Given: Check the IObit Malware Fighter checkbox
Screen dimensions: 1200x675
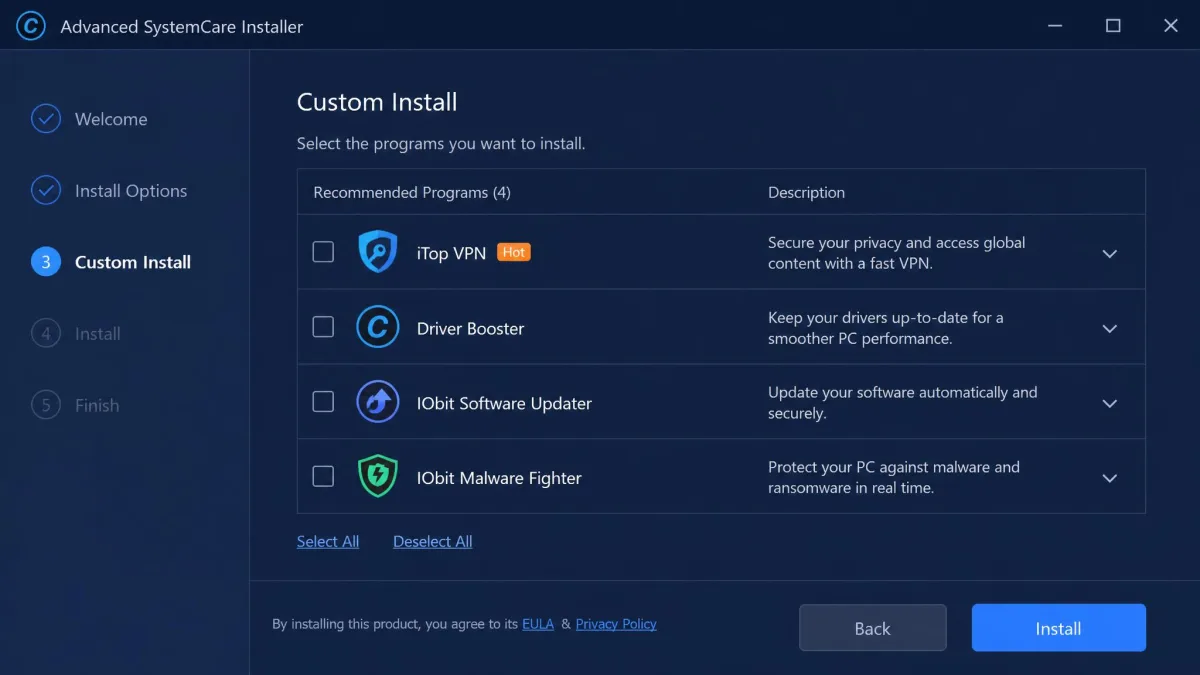Looking at the screenshot, I should coord(323,477).
